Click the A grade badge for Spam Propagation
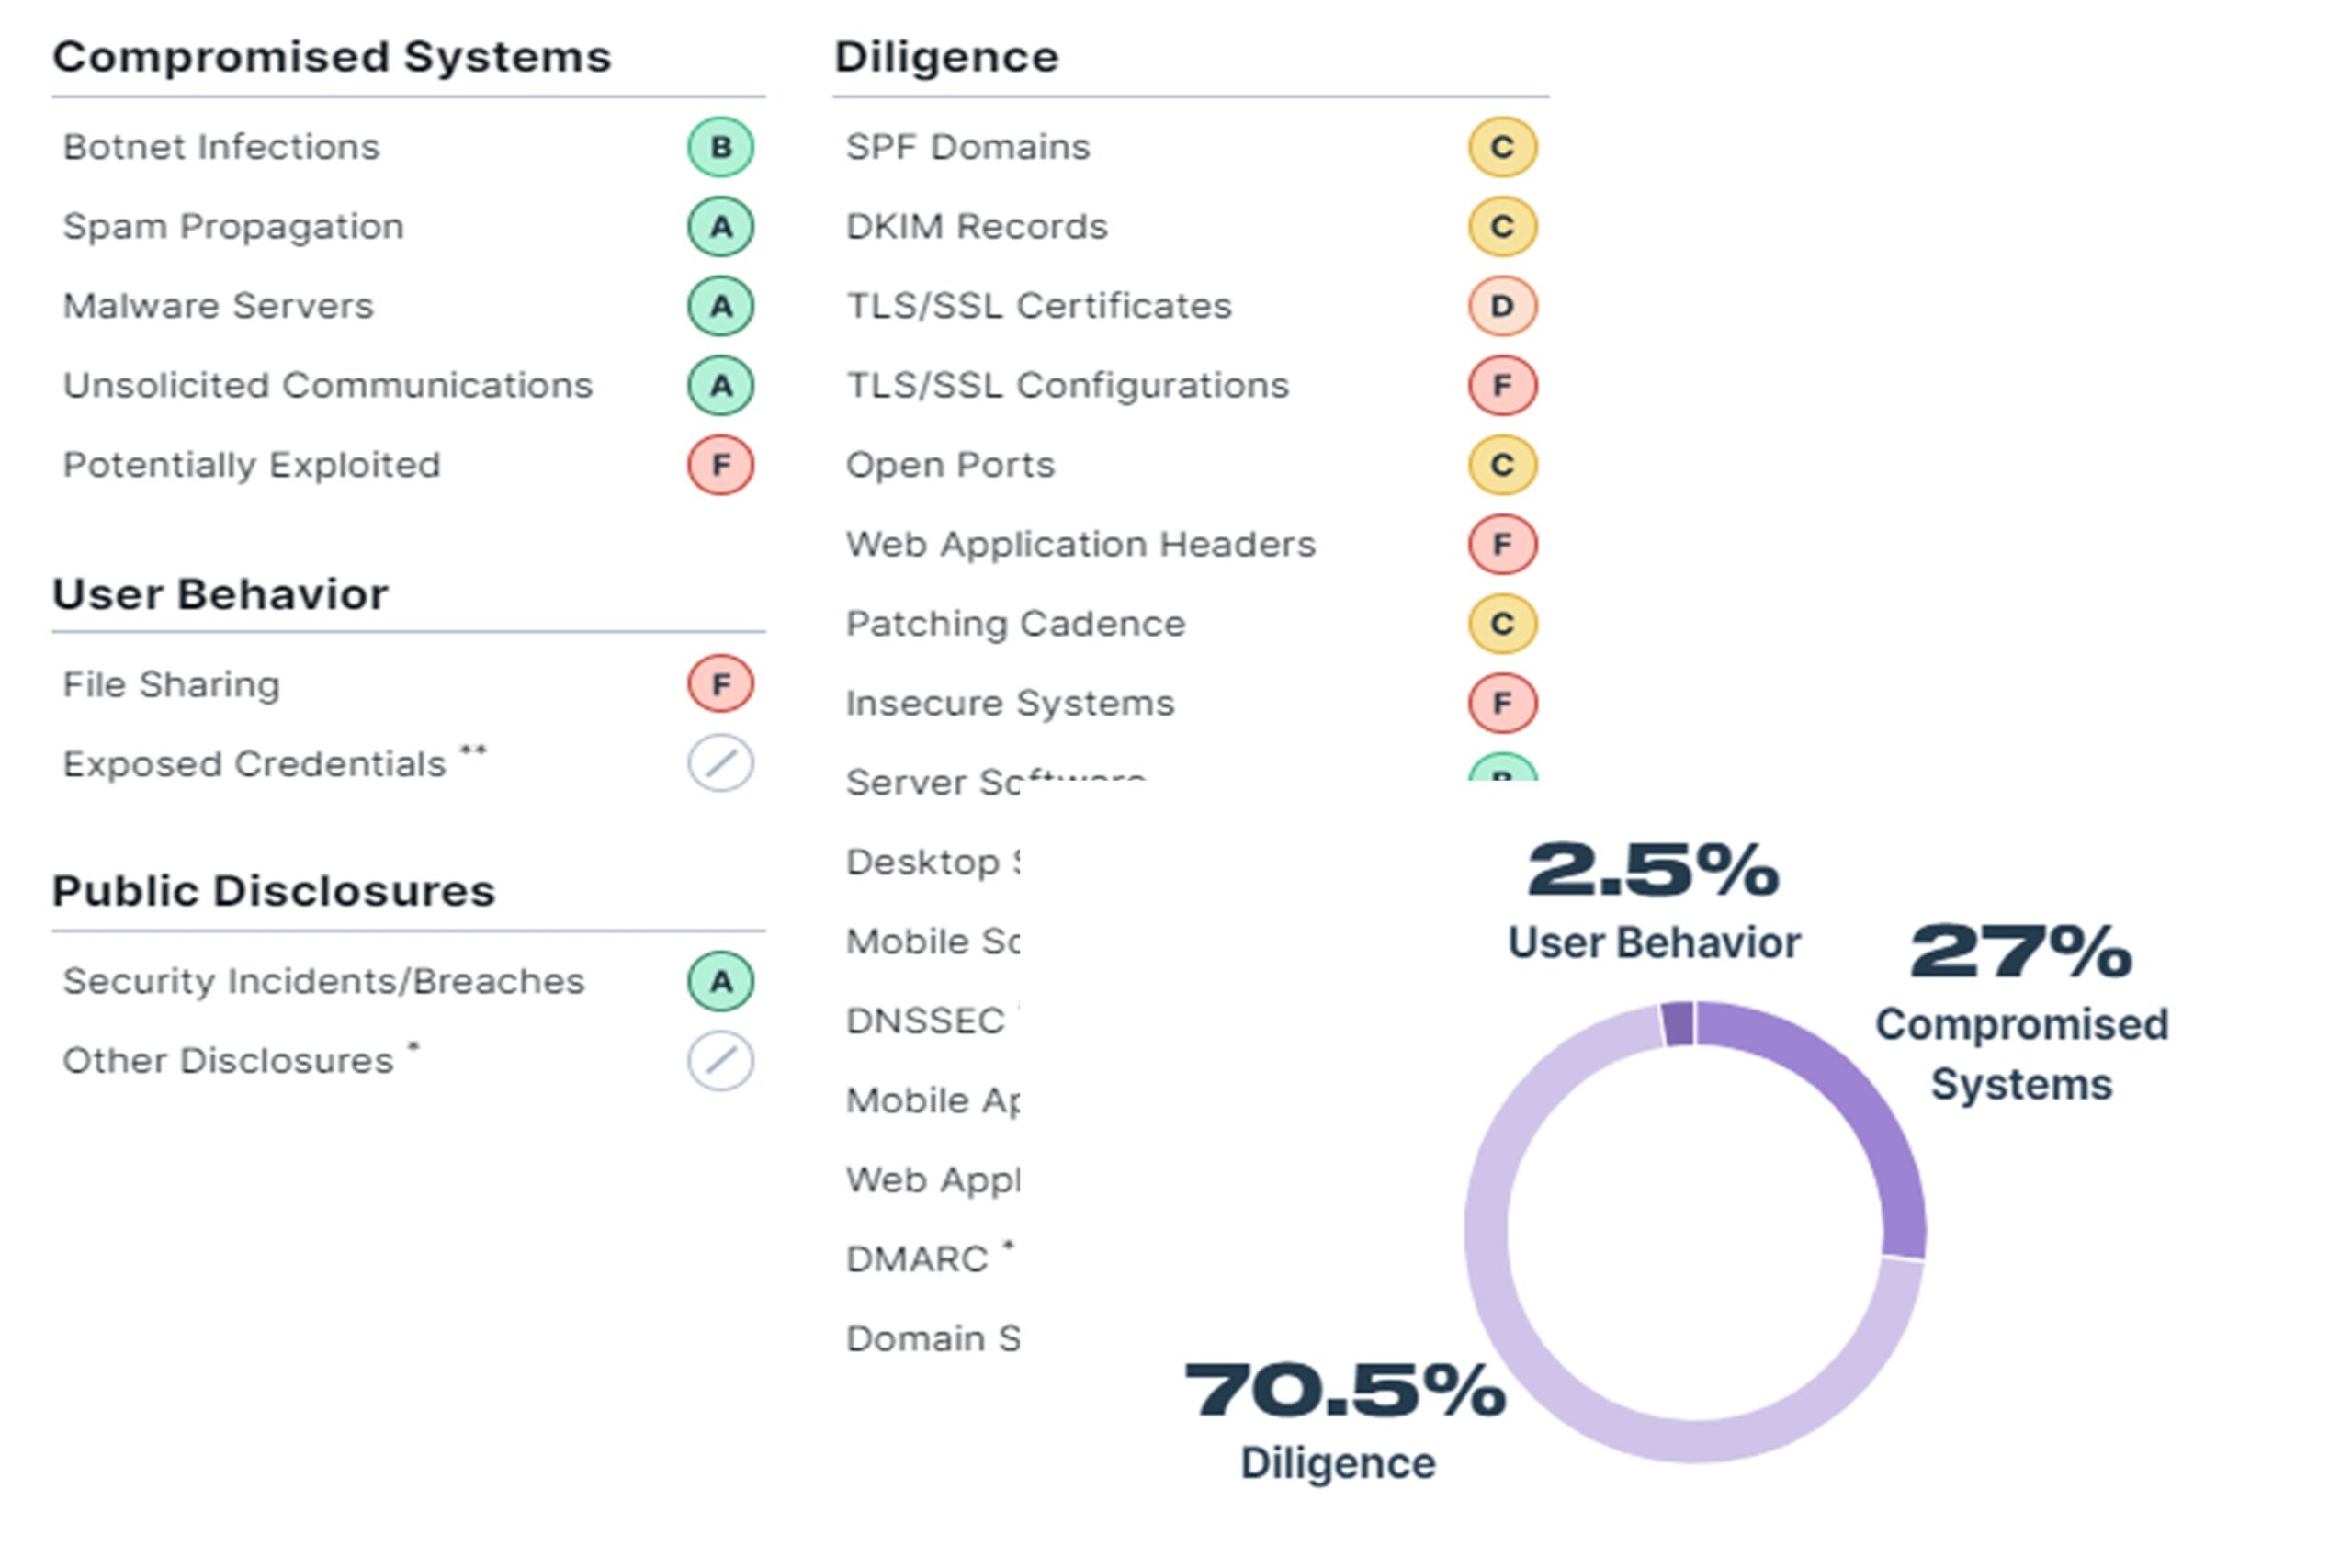 (720, 227)
